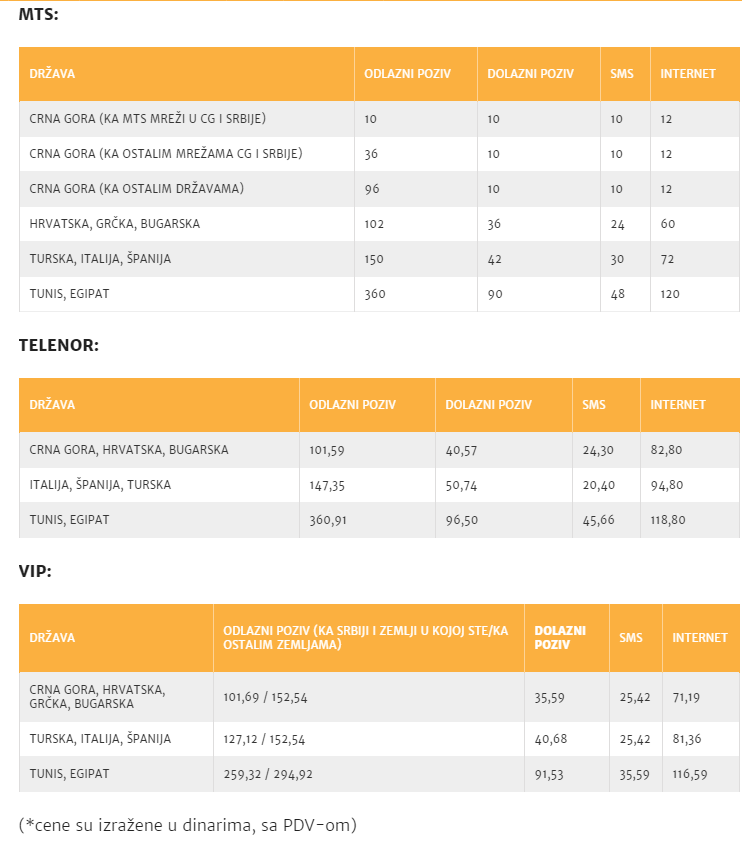Screen dimensions: 742x841
Task: Select VIP long ODLAZNI POZIV header
Action: pyautogui.click(x=369, y=638)
